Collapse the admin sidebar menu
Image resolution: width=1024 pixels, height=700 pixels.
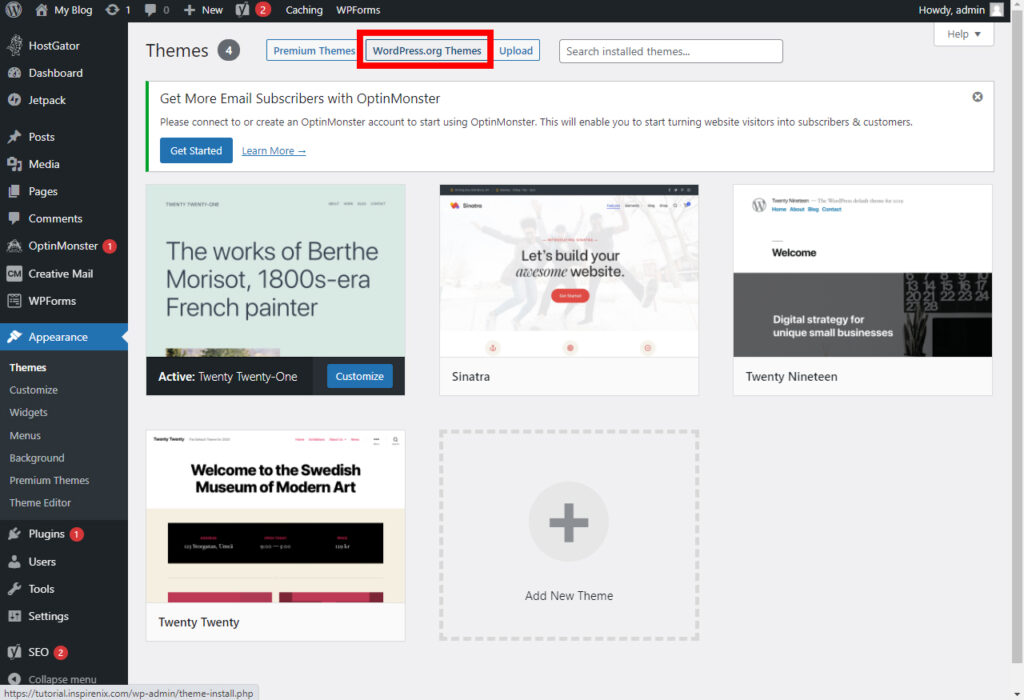point(64,679)
